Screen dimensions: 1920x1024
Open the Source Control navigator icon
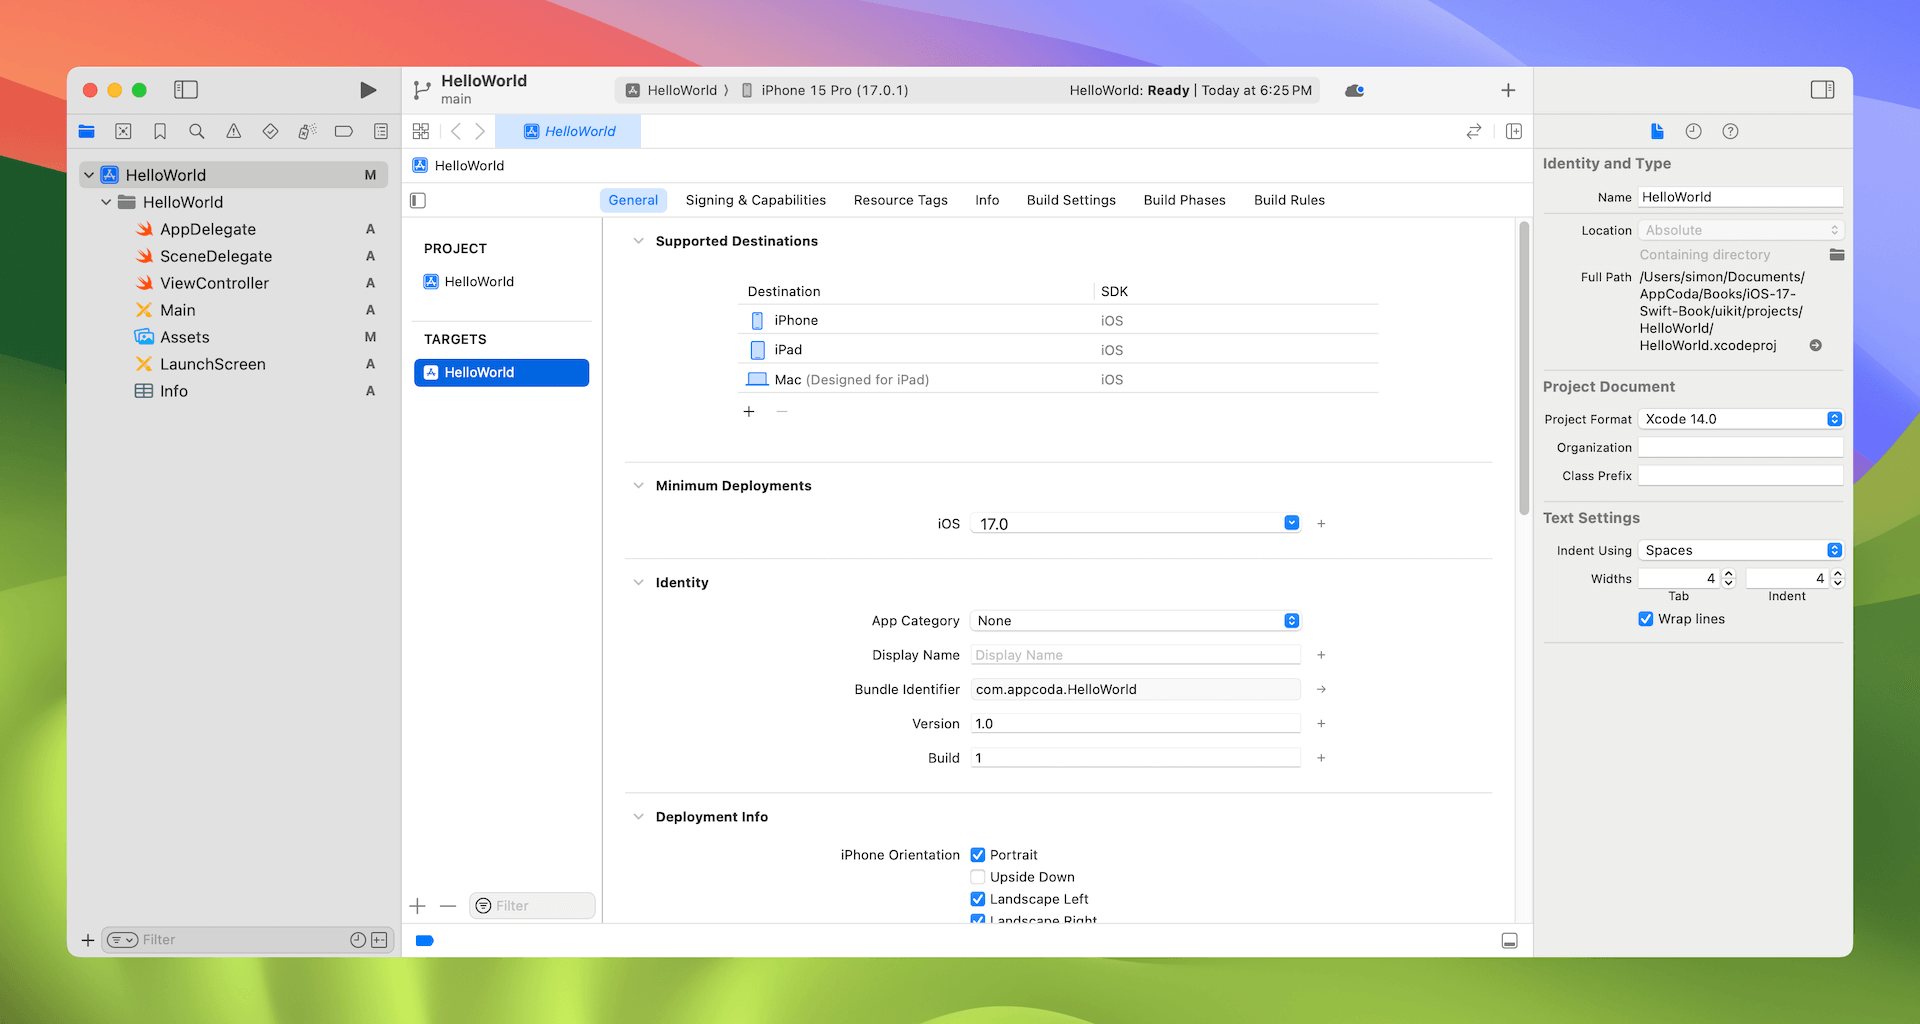[x=123, y=131]
